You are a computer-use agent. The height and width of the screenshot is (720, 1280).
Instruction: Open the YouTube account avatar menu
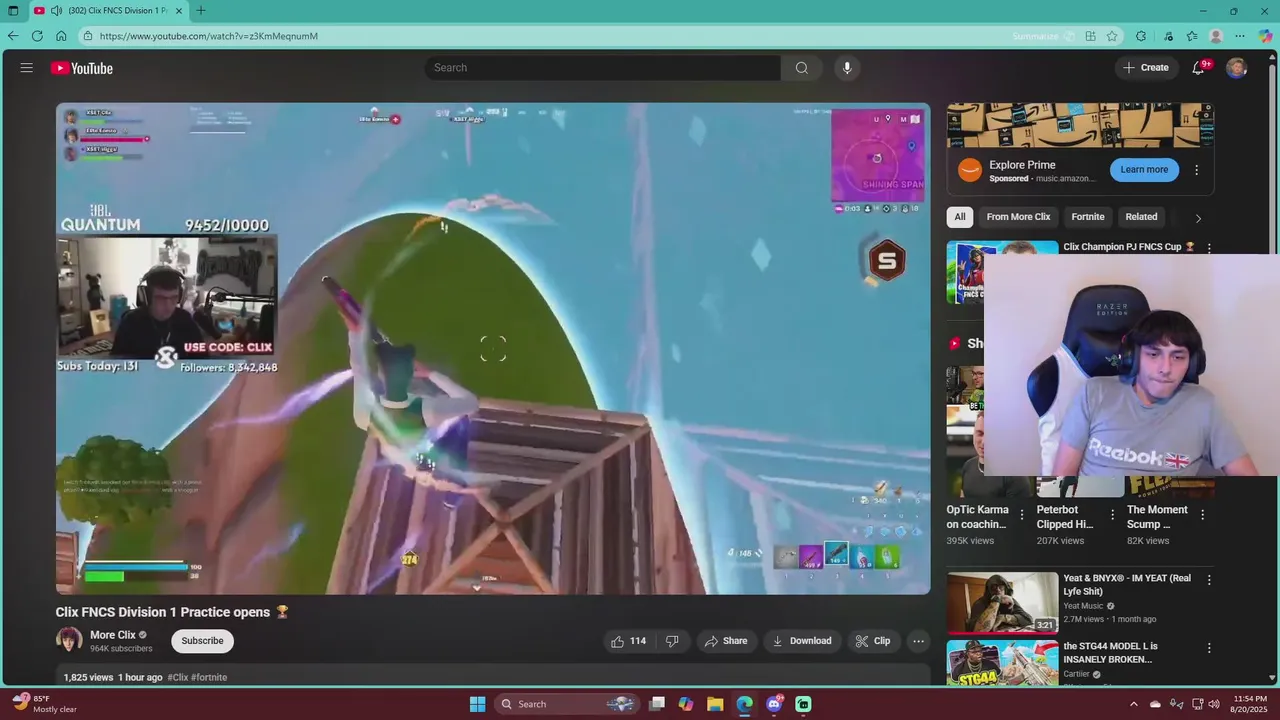(x=1237, y=68)
